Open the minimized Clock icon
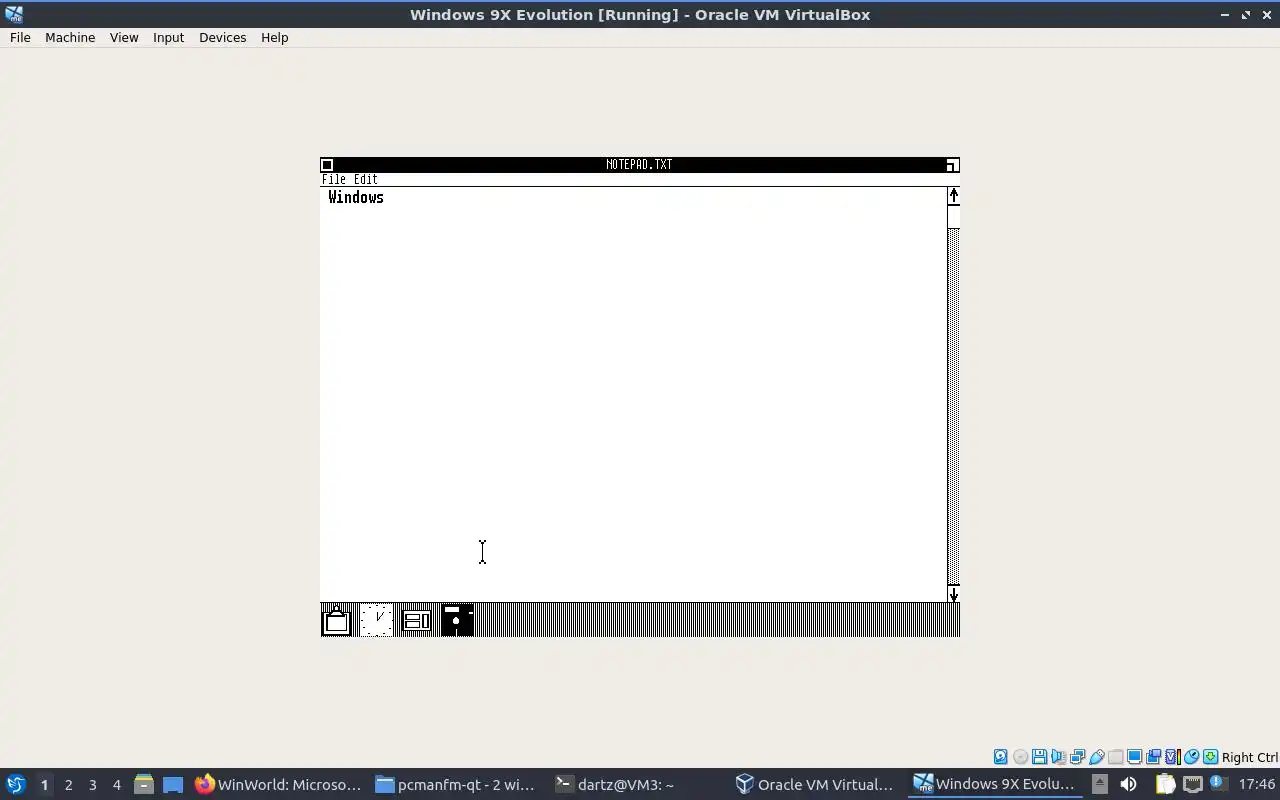The width and height of the screenshot is (1280, 800). (x=376, y=620)
